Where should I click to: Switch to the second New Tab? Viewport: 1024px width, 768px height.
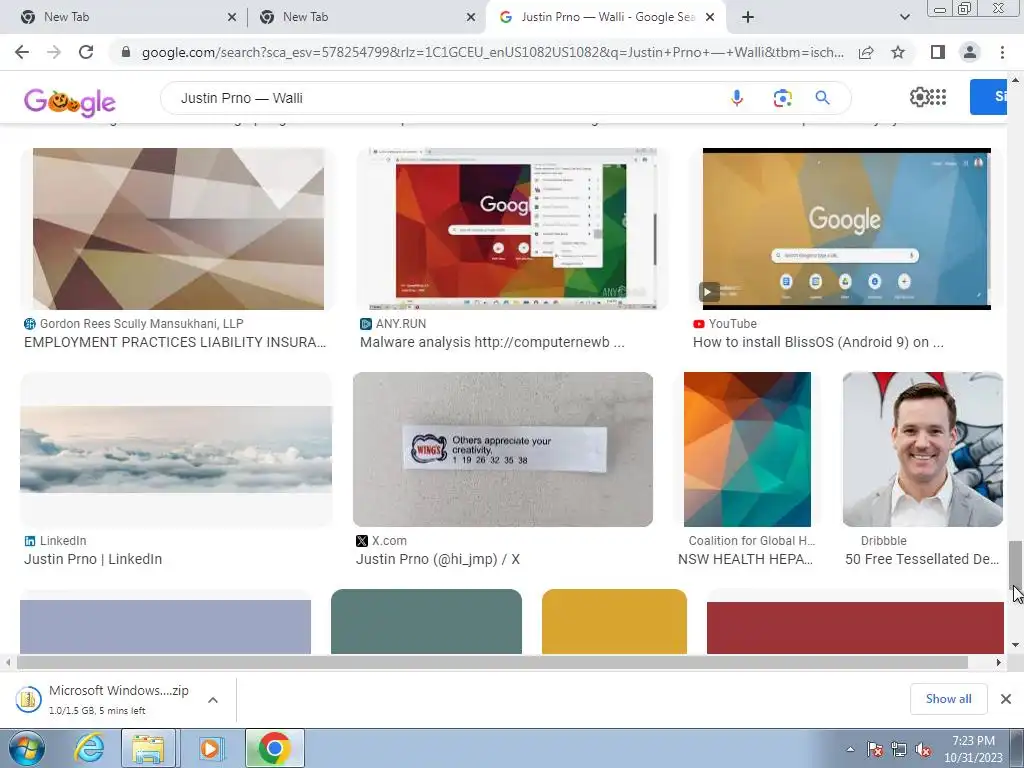pos(366,17)
